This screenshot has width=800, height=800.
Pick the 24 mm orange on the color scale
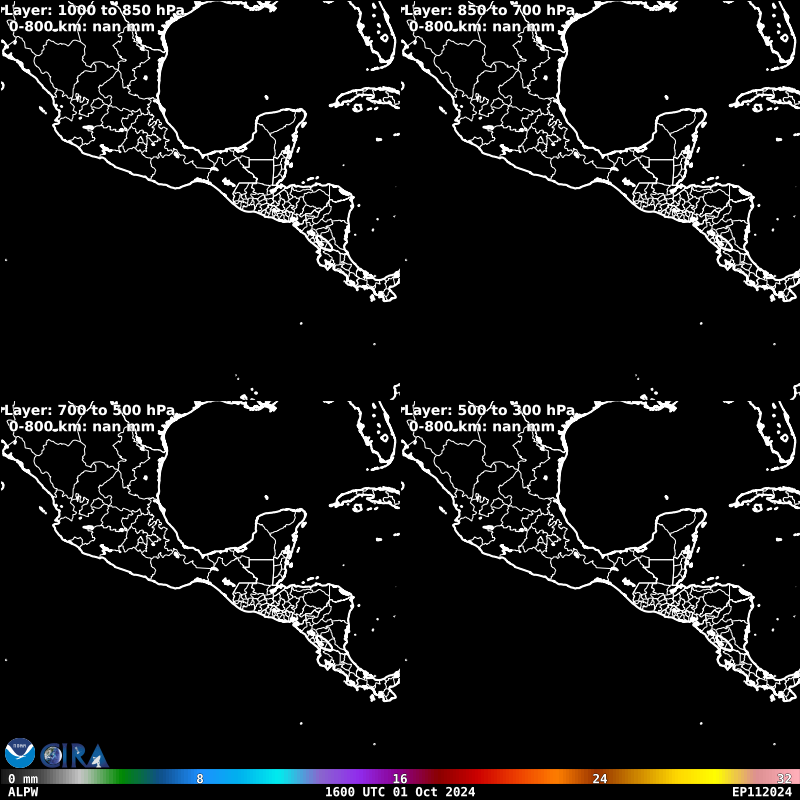600,777
